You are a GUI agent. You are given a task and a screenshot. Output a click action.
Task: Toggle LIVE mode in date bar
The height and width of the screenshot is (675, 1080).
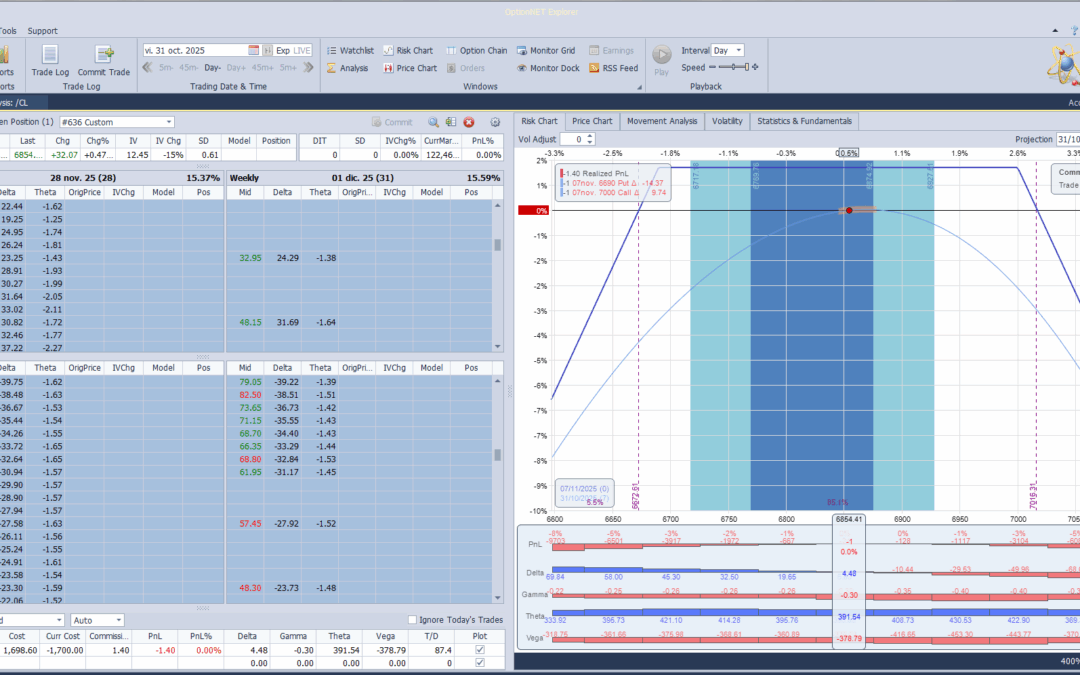(302, 50)
